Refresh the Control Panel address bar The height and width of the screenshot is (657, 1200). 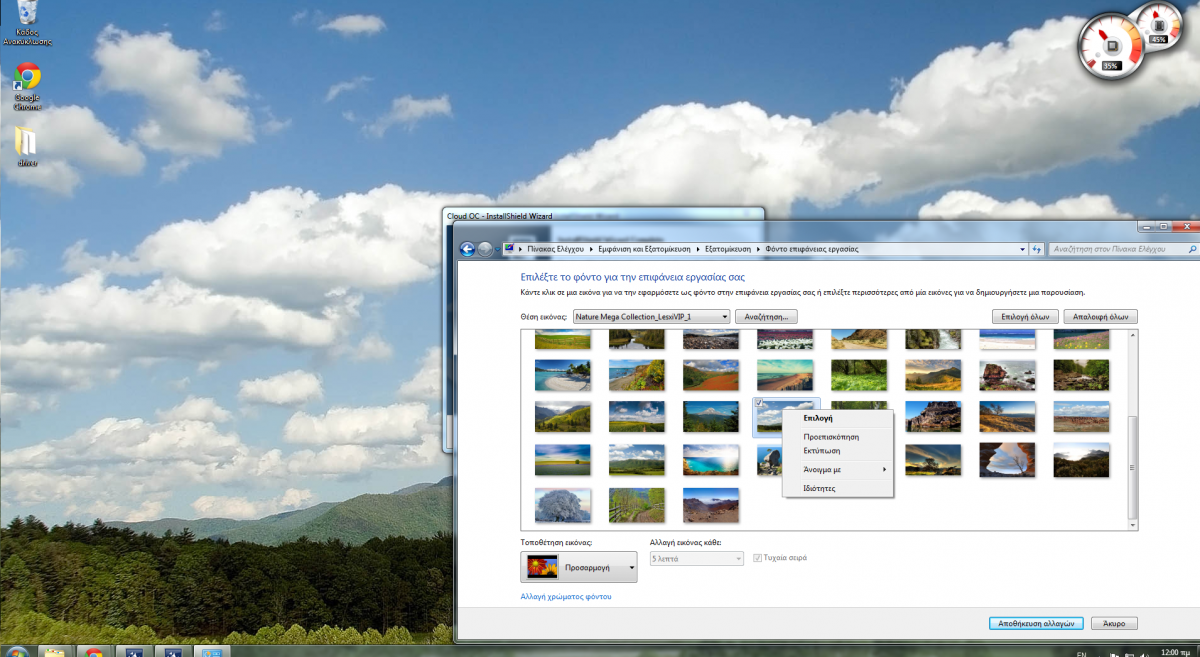pos(1037,249)
